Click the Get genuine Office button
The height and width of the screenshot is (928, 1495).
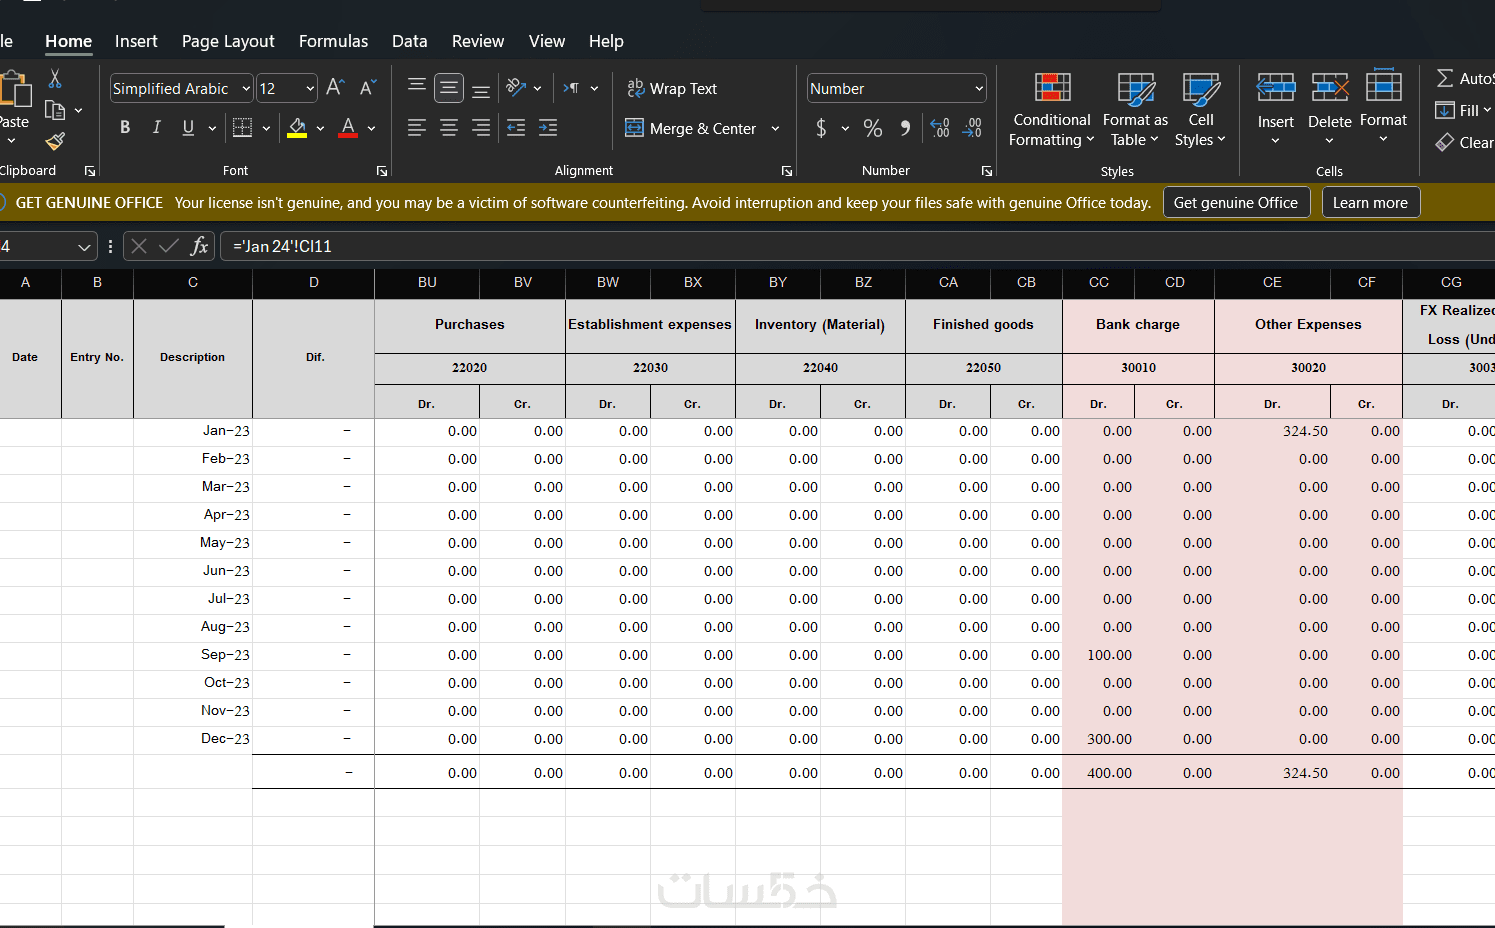tap(1235, 203)
